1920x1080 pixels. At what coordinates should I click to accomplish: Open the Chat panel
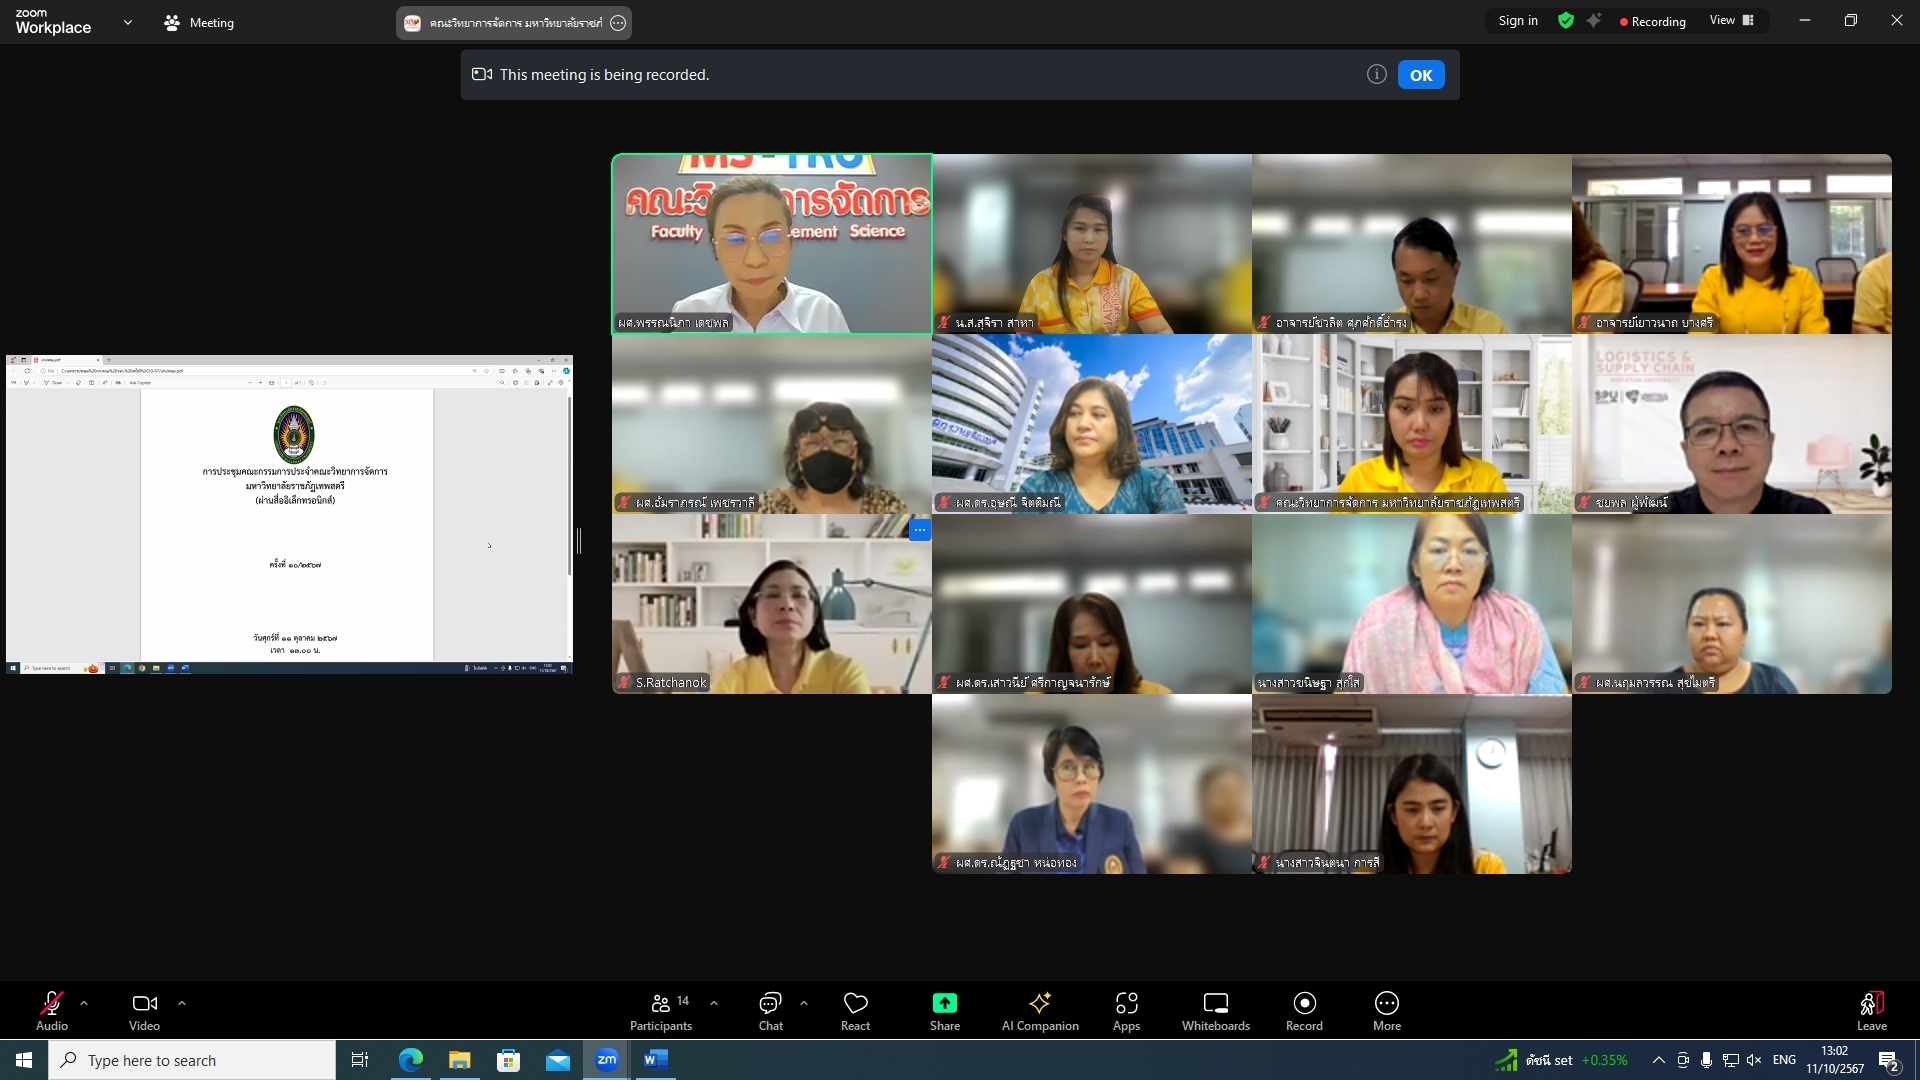(770, 1010)
